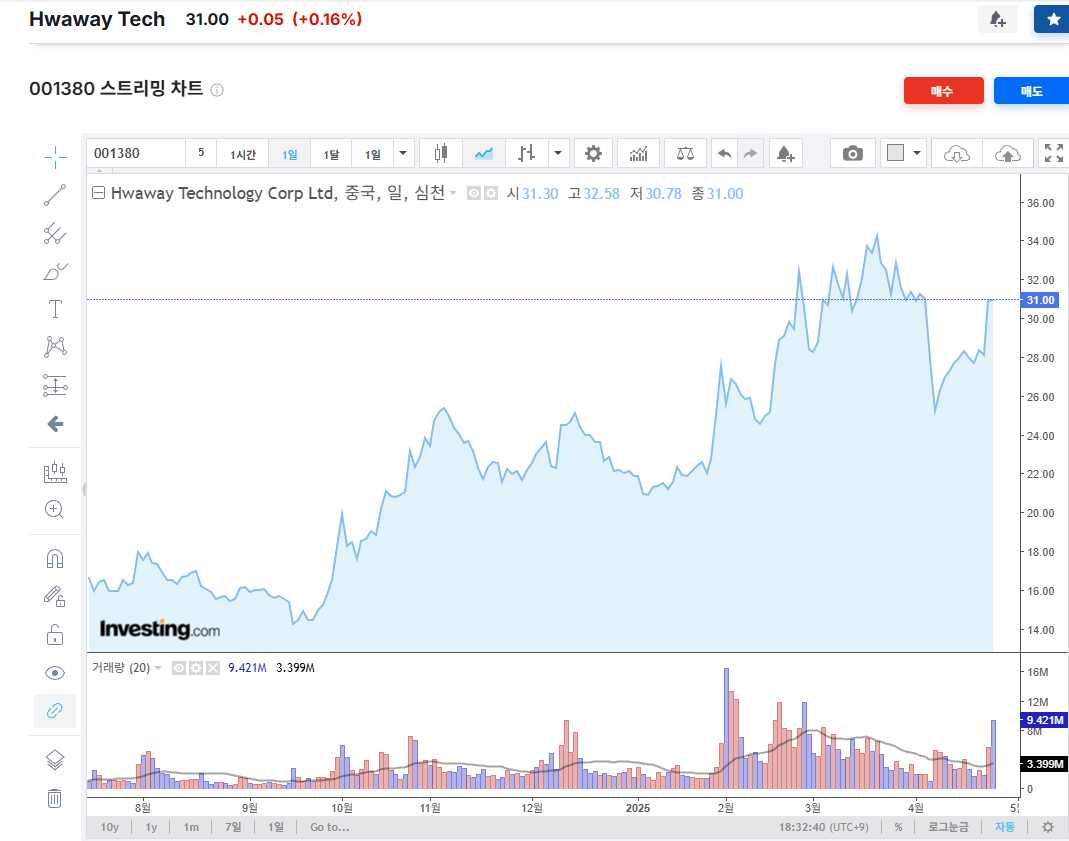Select the trend line drawing tool
This screenshot has width=1069, height=841.
[55, 195]
